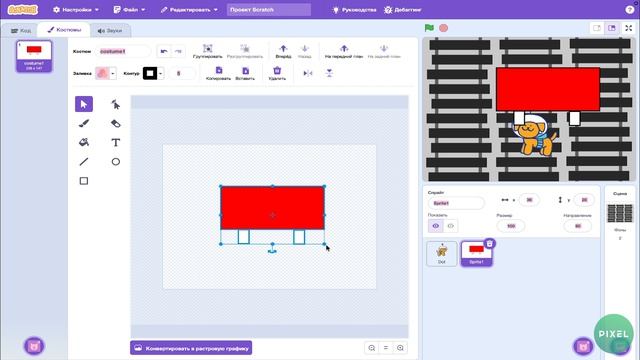Image resolution: width=640 pixels, height=360 pixels.
Task: Show the sprite with the eye button
Action: (x=436, y=226)
